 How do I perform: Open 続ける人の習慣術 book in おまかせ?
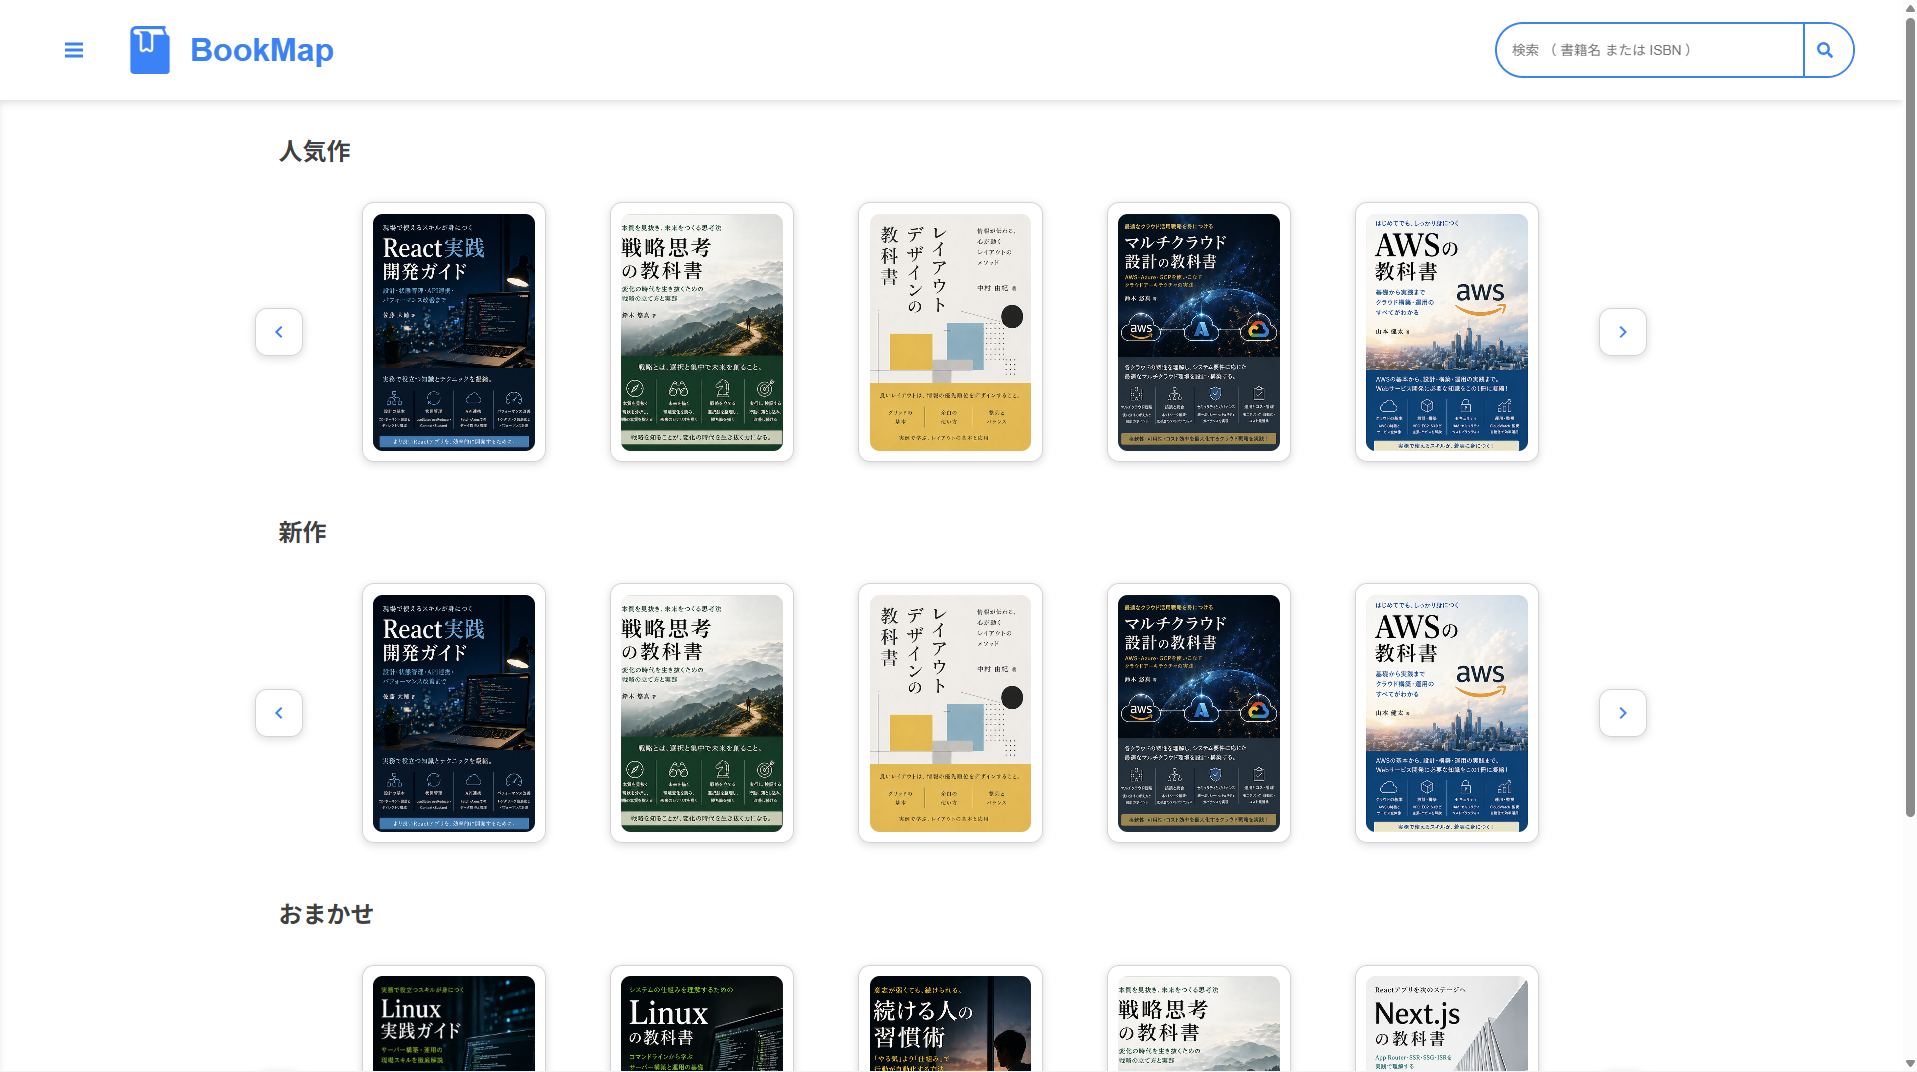coord(950,1019)
